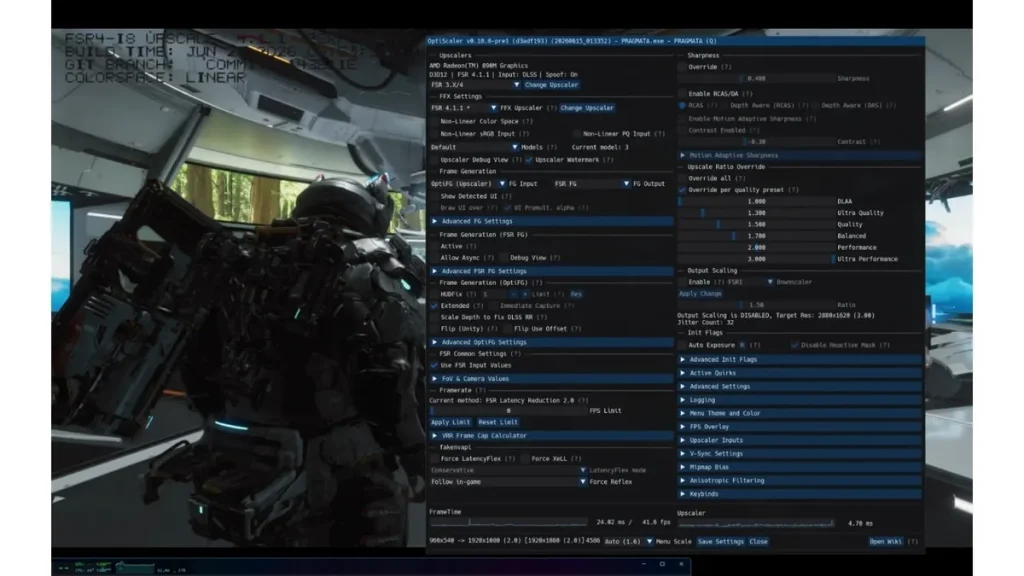Click the help marker beside FSR Common Settings

click(x=515, y=353)
